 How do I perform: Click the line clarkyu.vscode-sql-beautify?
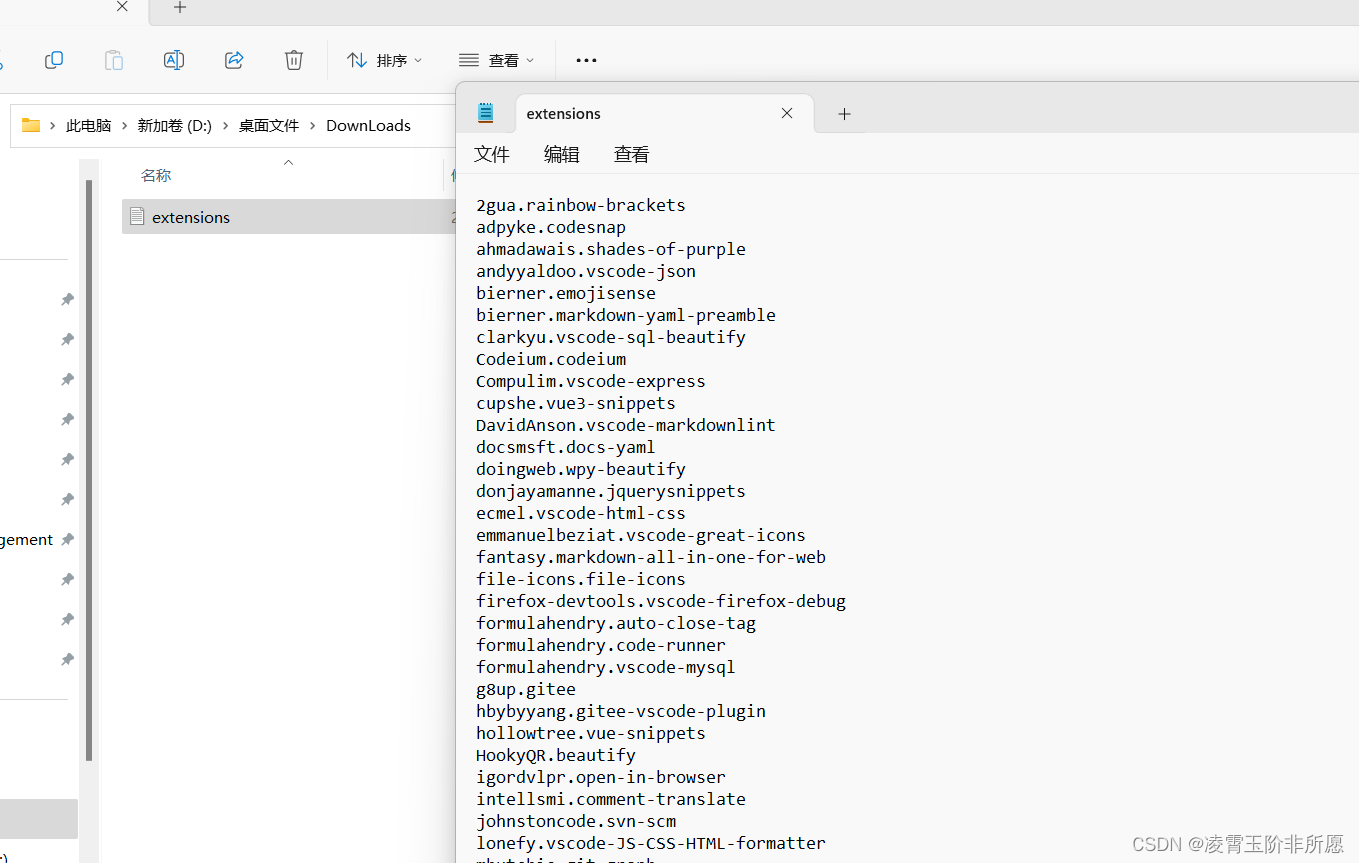click(x=611, y=337)
